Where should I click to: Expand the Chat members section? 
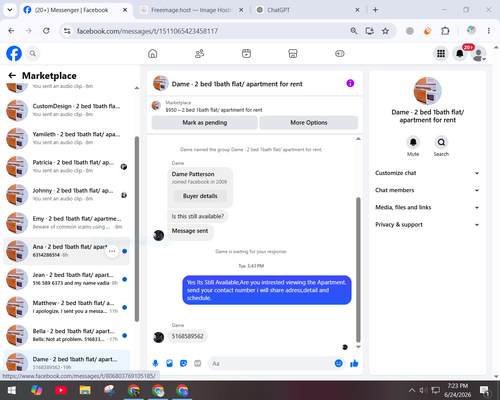point(427,190)
